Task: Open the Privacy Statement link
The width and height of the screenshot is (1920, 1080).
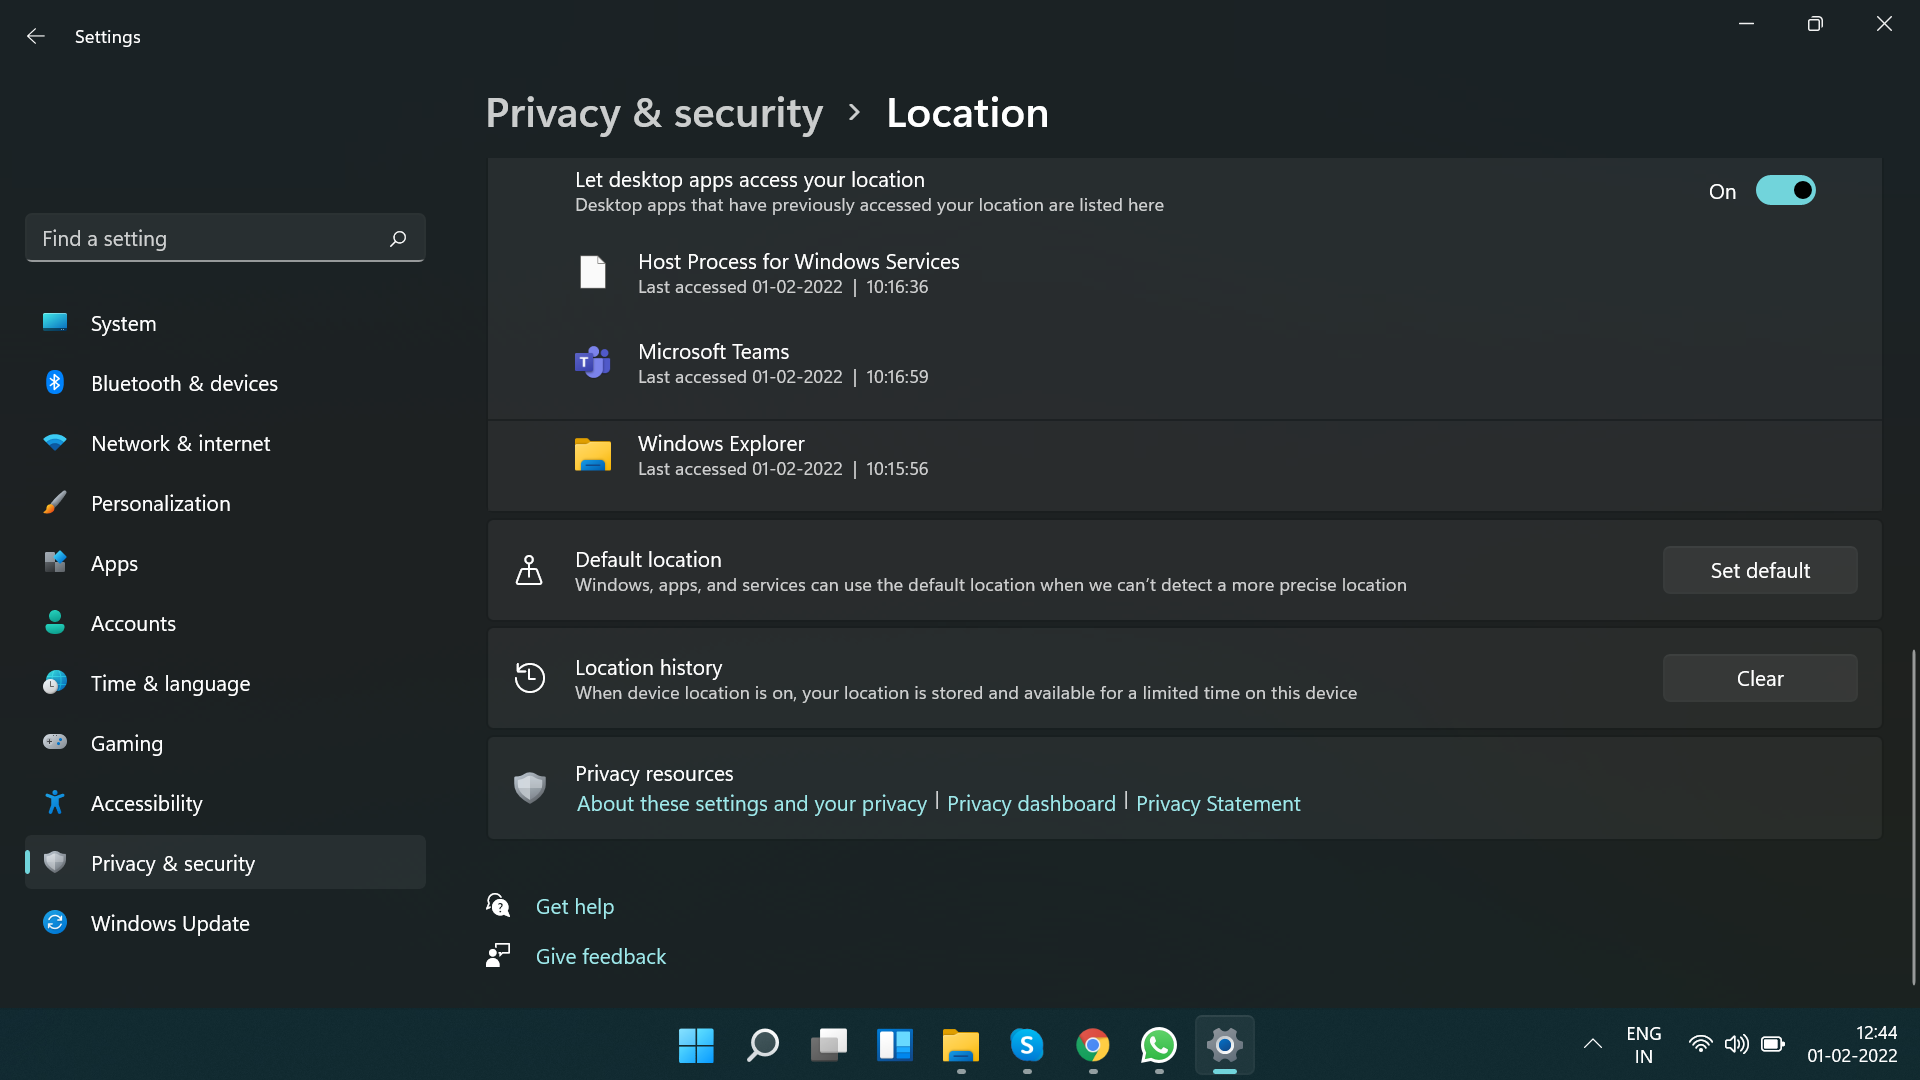Action: (x=1217, y=804)
